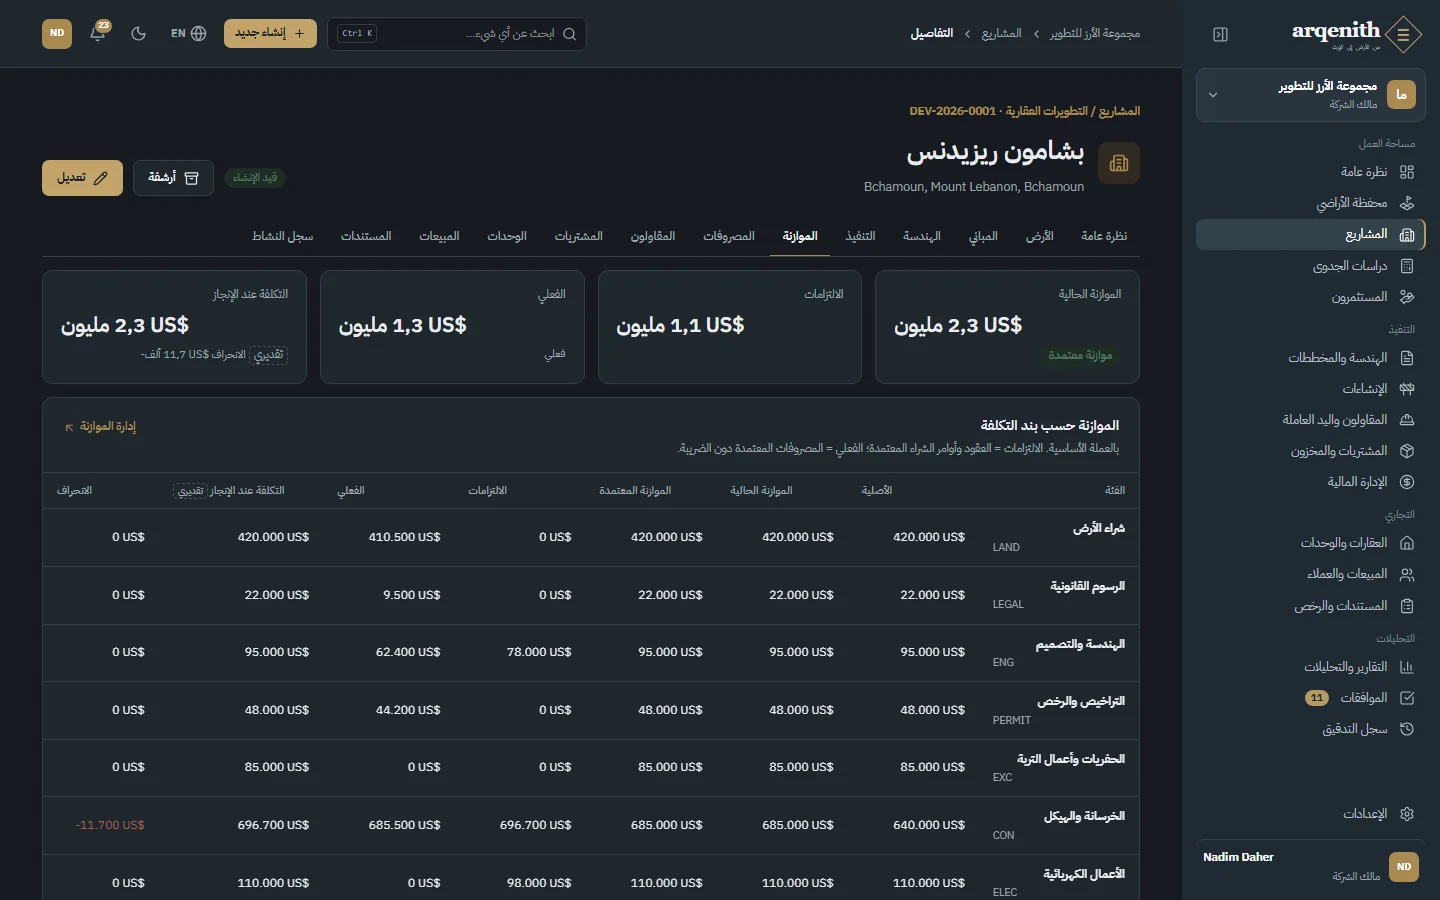
Task: Click the 'تعديل' edit button
Action: click(82, 178)
